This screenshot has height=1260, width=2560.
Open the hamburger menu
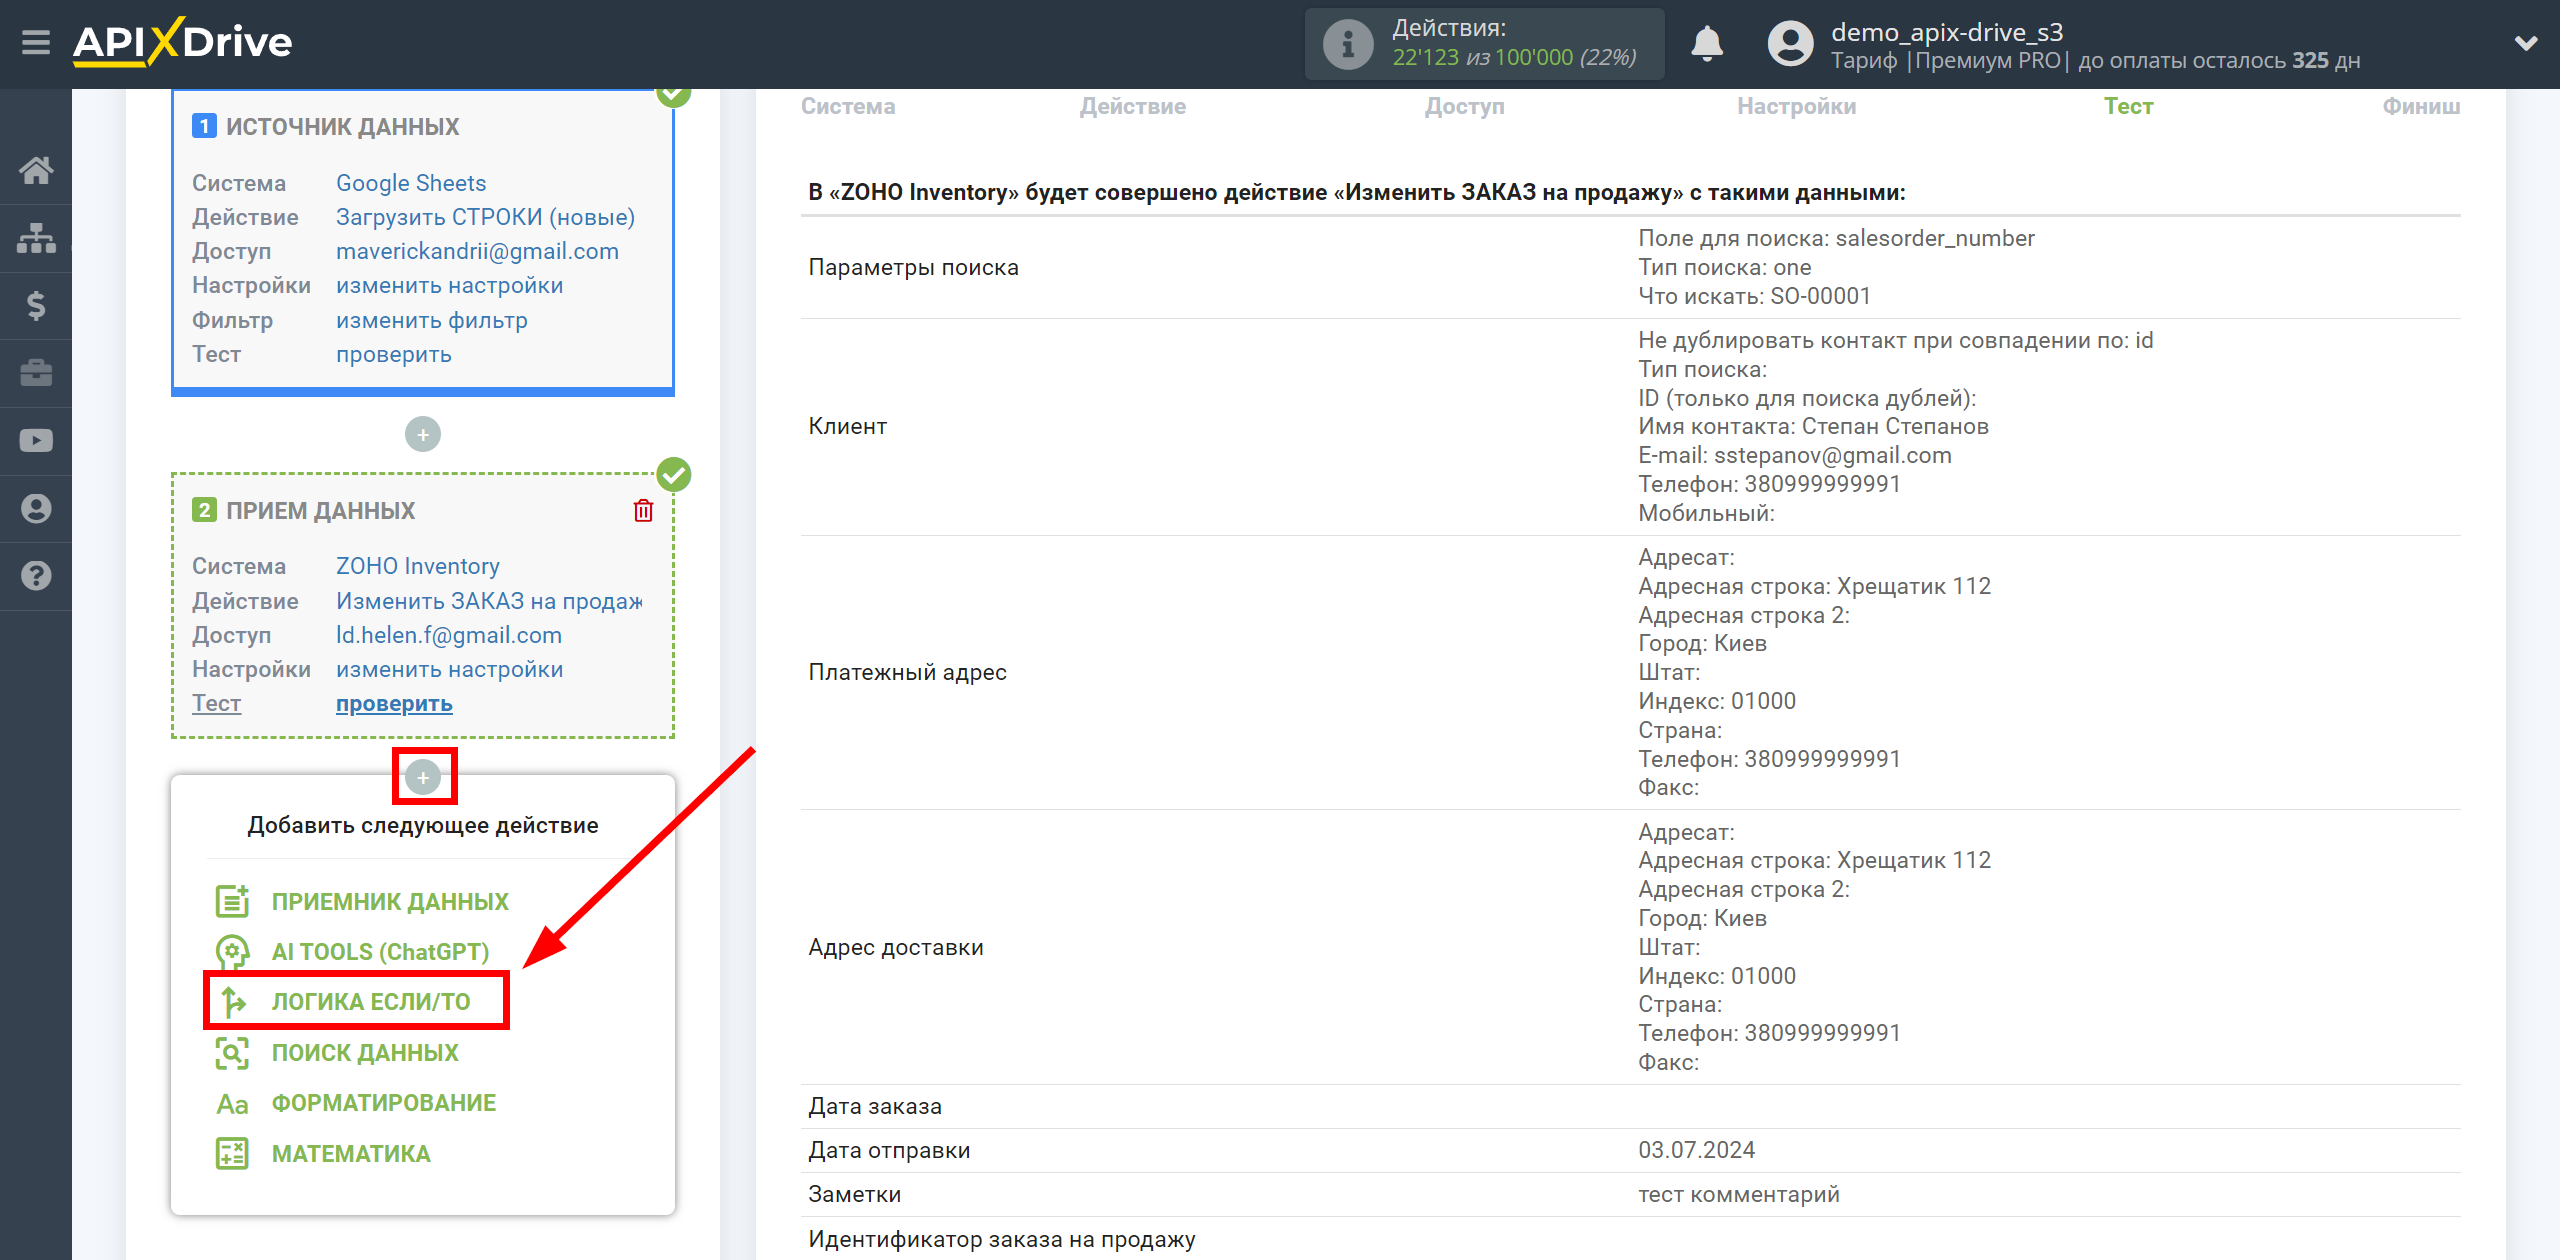[x=36, y=43]
